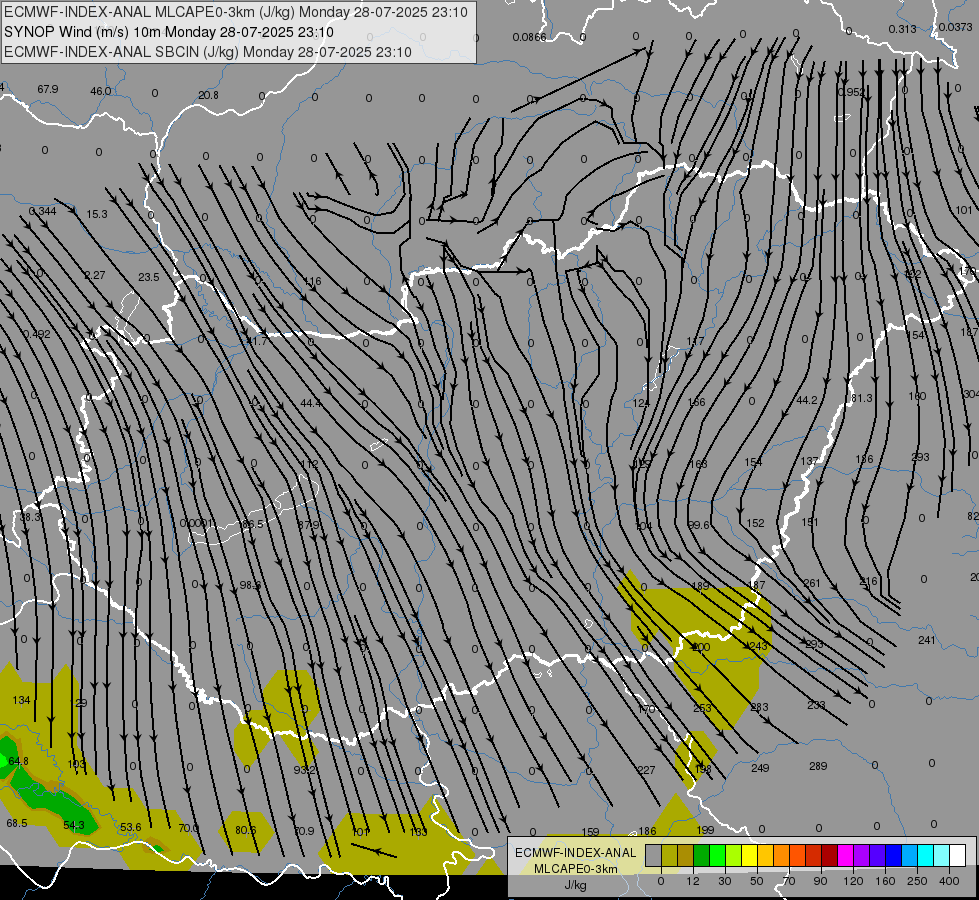
Task: Click the gray swatch in the legend
Action: coord(654,855)
